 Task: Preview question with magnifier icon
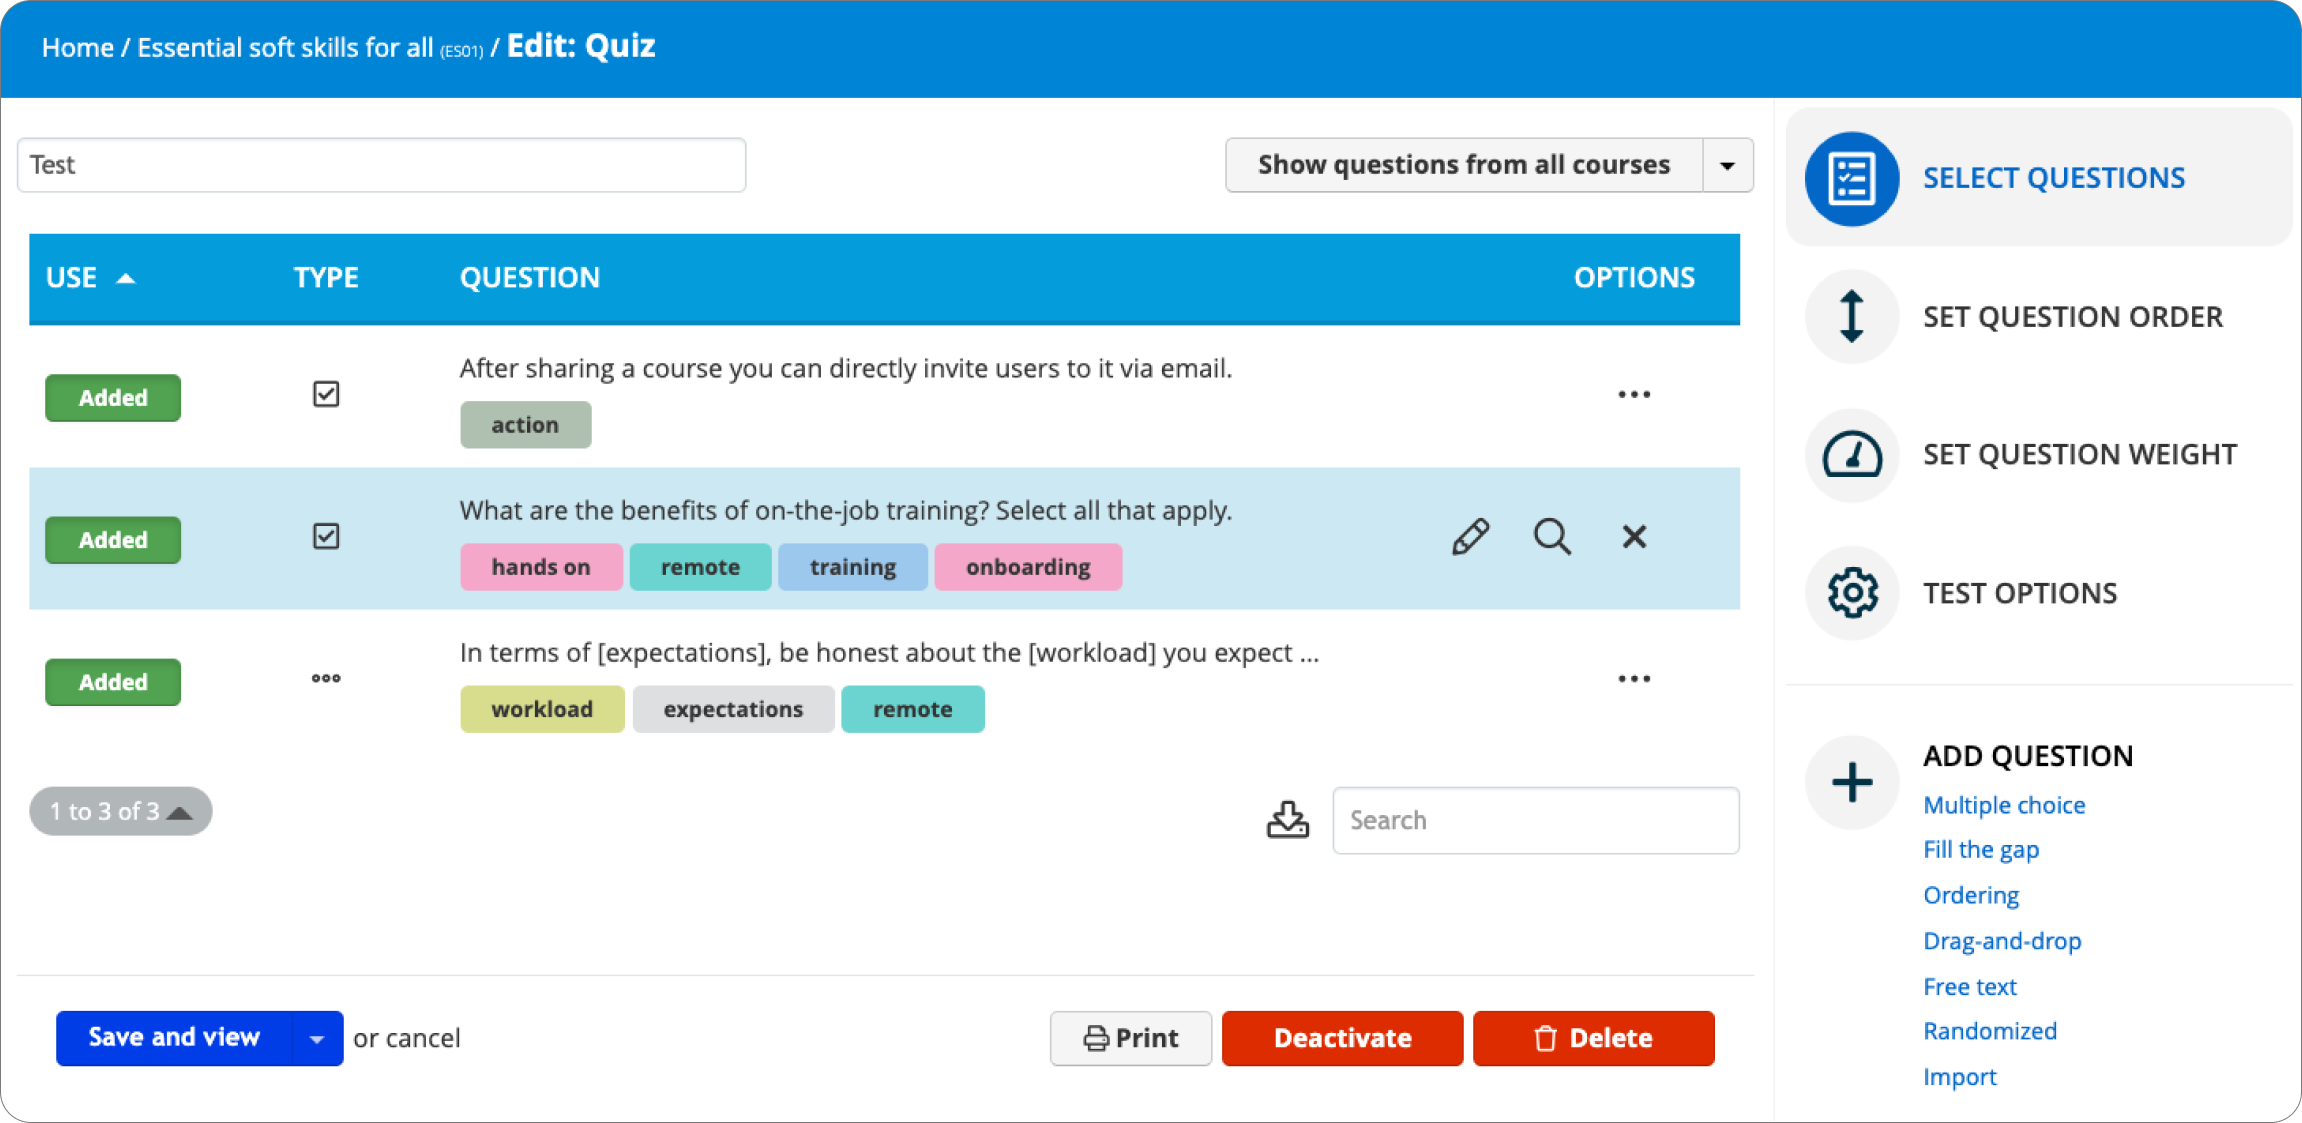[1552, 537]
